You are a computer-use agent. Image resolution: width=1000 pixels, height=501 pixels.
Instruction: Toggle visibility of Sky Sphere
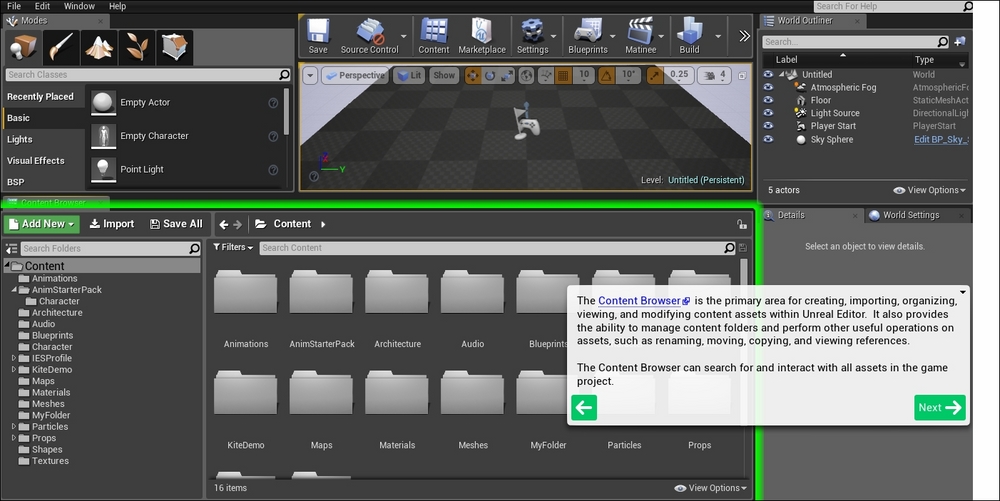click(x=768, y=140)
